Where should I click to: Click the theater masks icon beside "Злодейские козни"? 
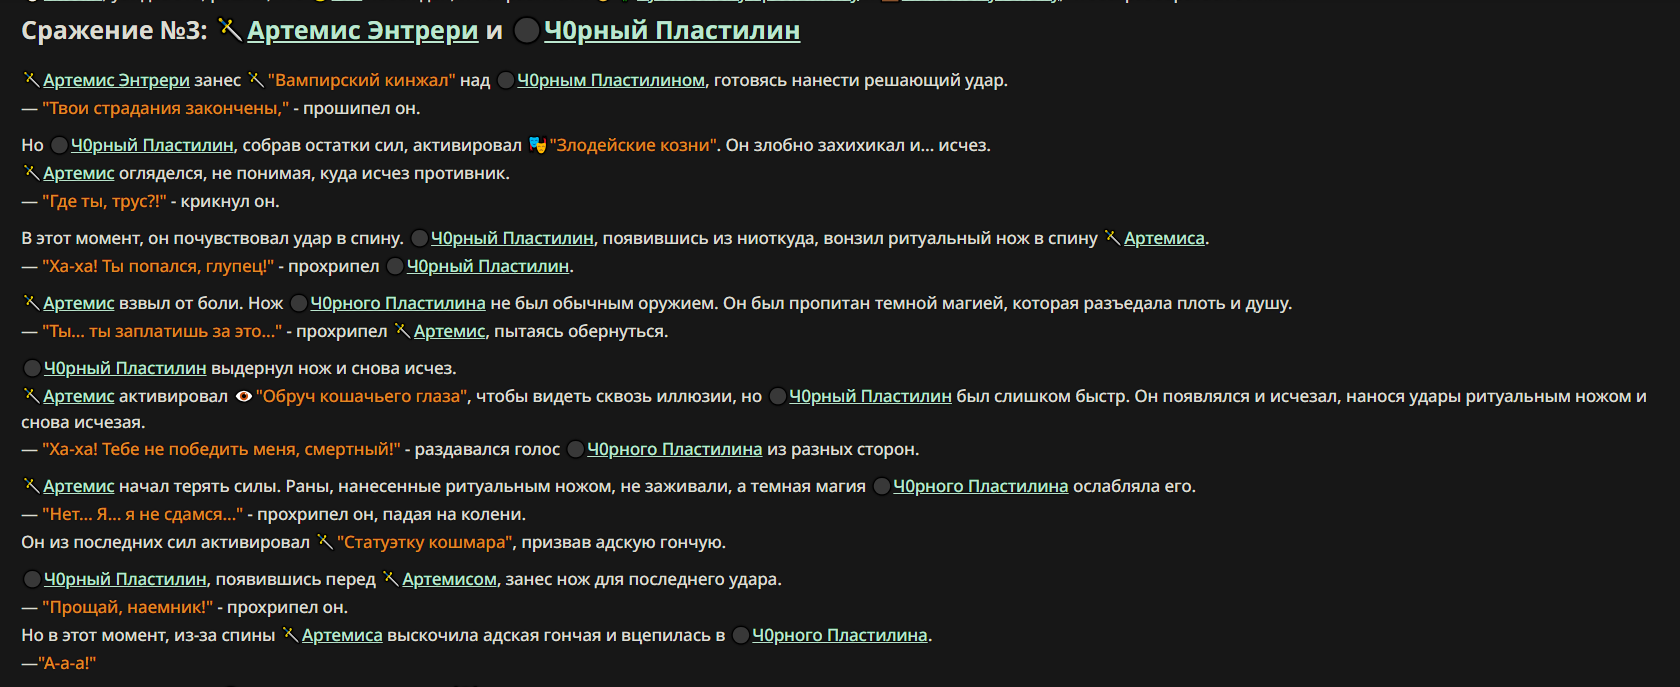pos(538,145)
